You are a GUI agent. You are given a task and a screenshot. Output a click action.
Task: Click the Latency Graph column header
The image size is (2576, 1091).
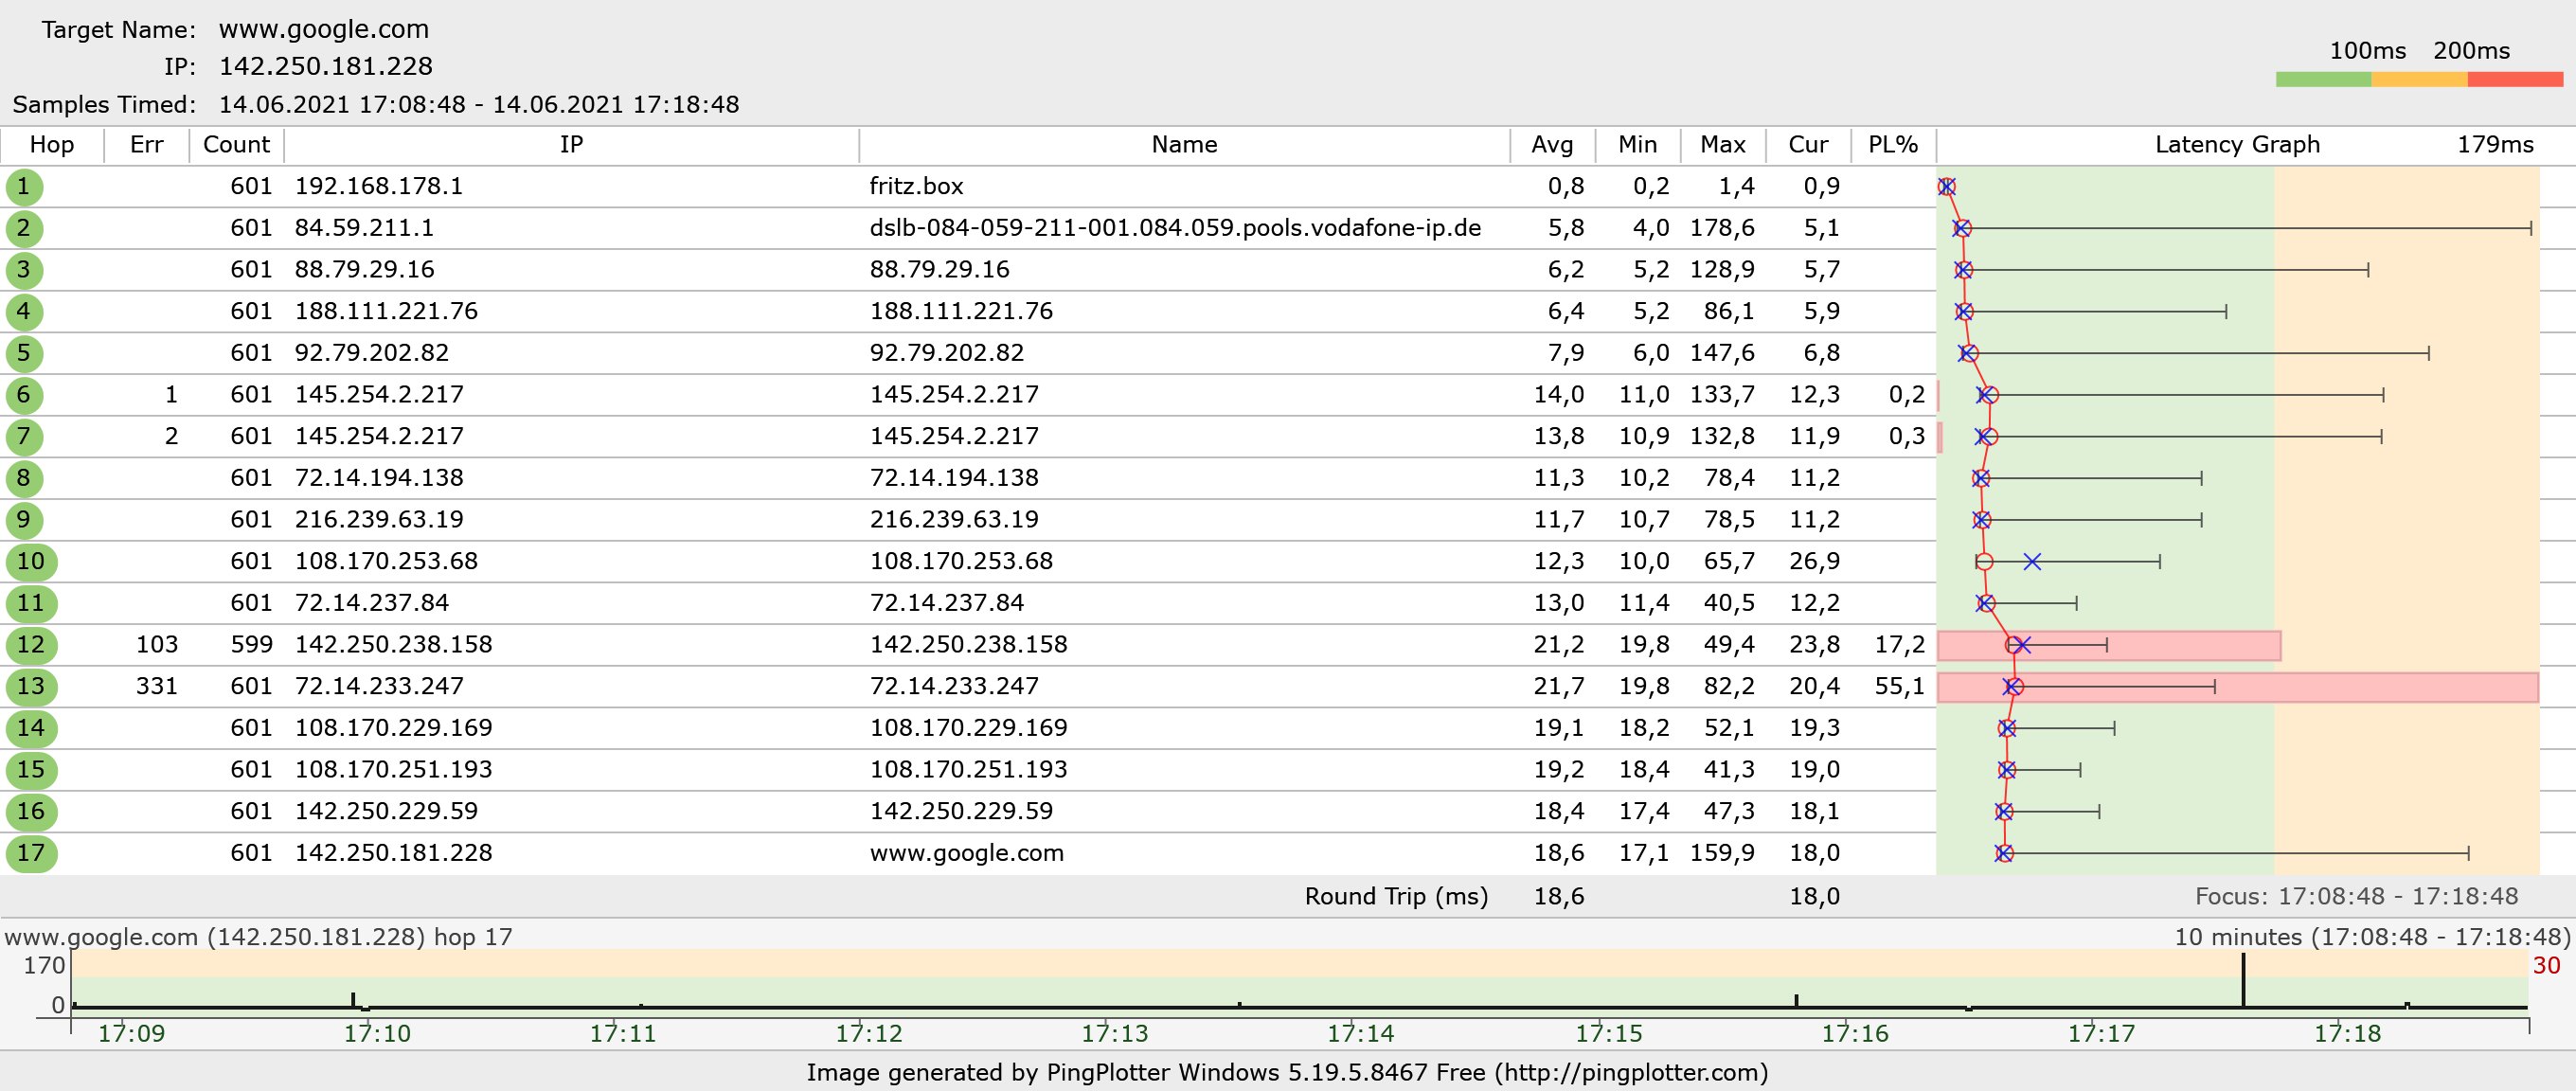pos(2237,145)
